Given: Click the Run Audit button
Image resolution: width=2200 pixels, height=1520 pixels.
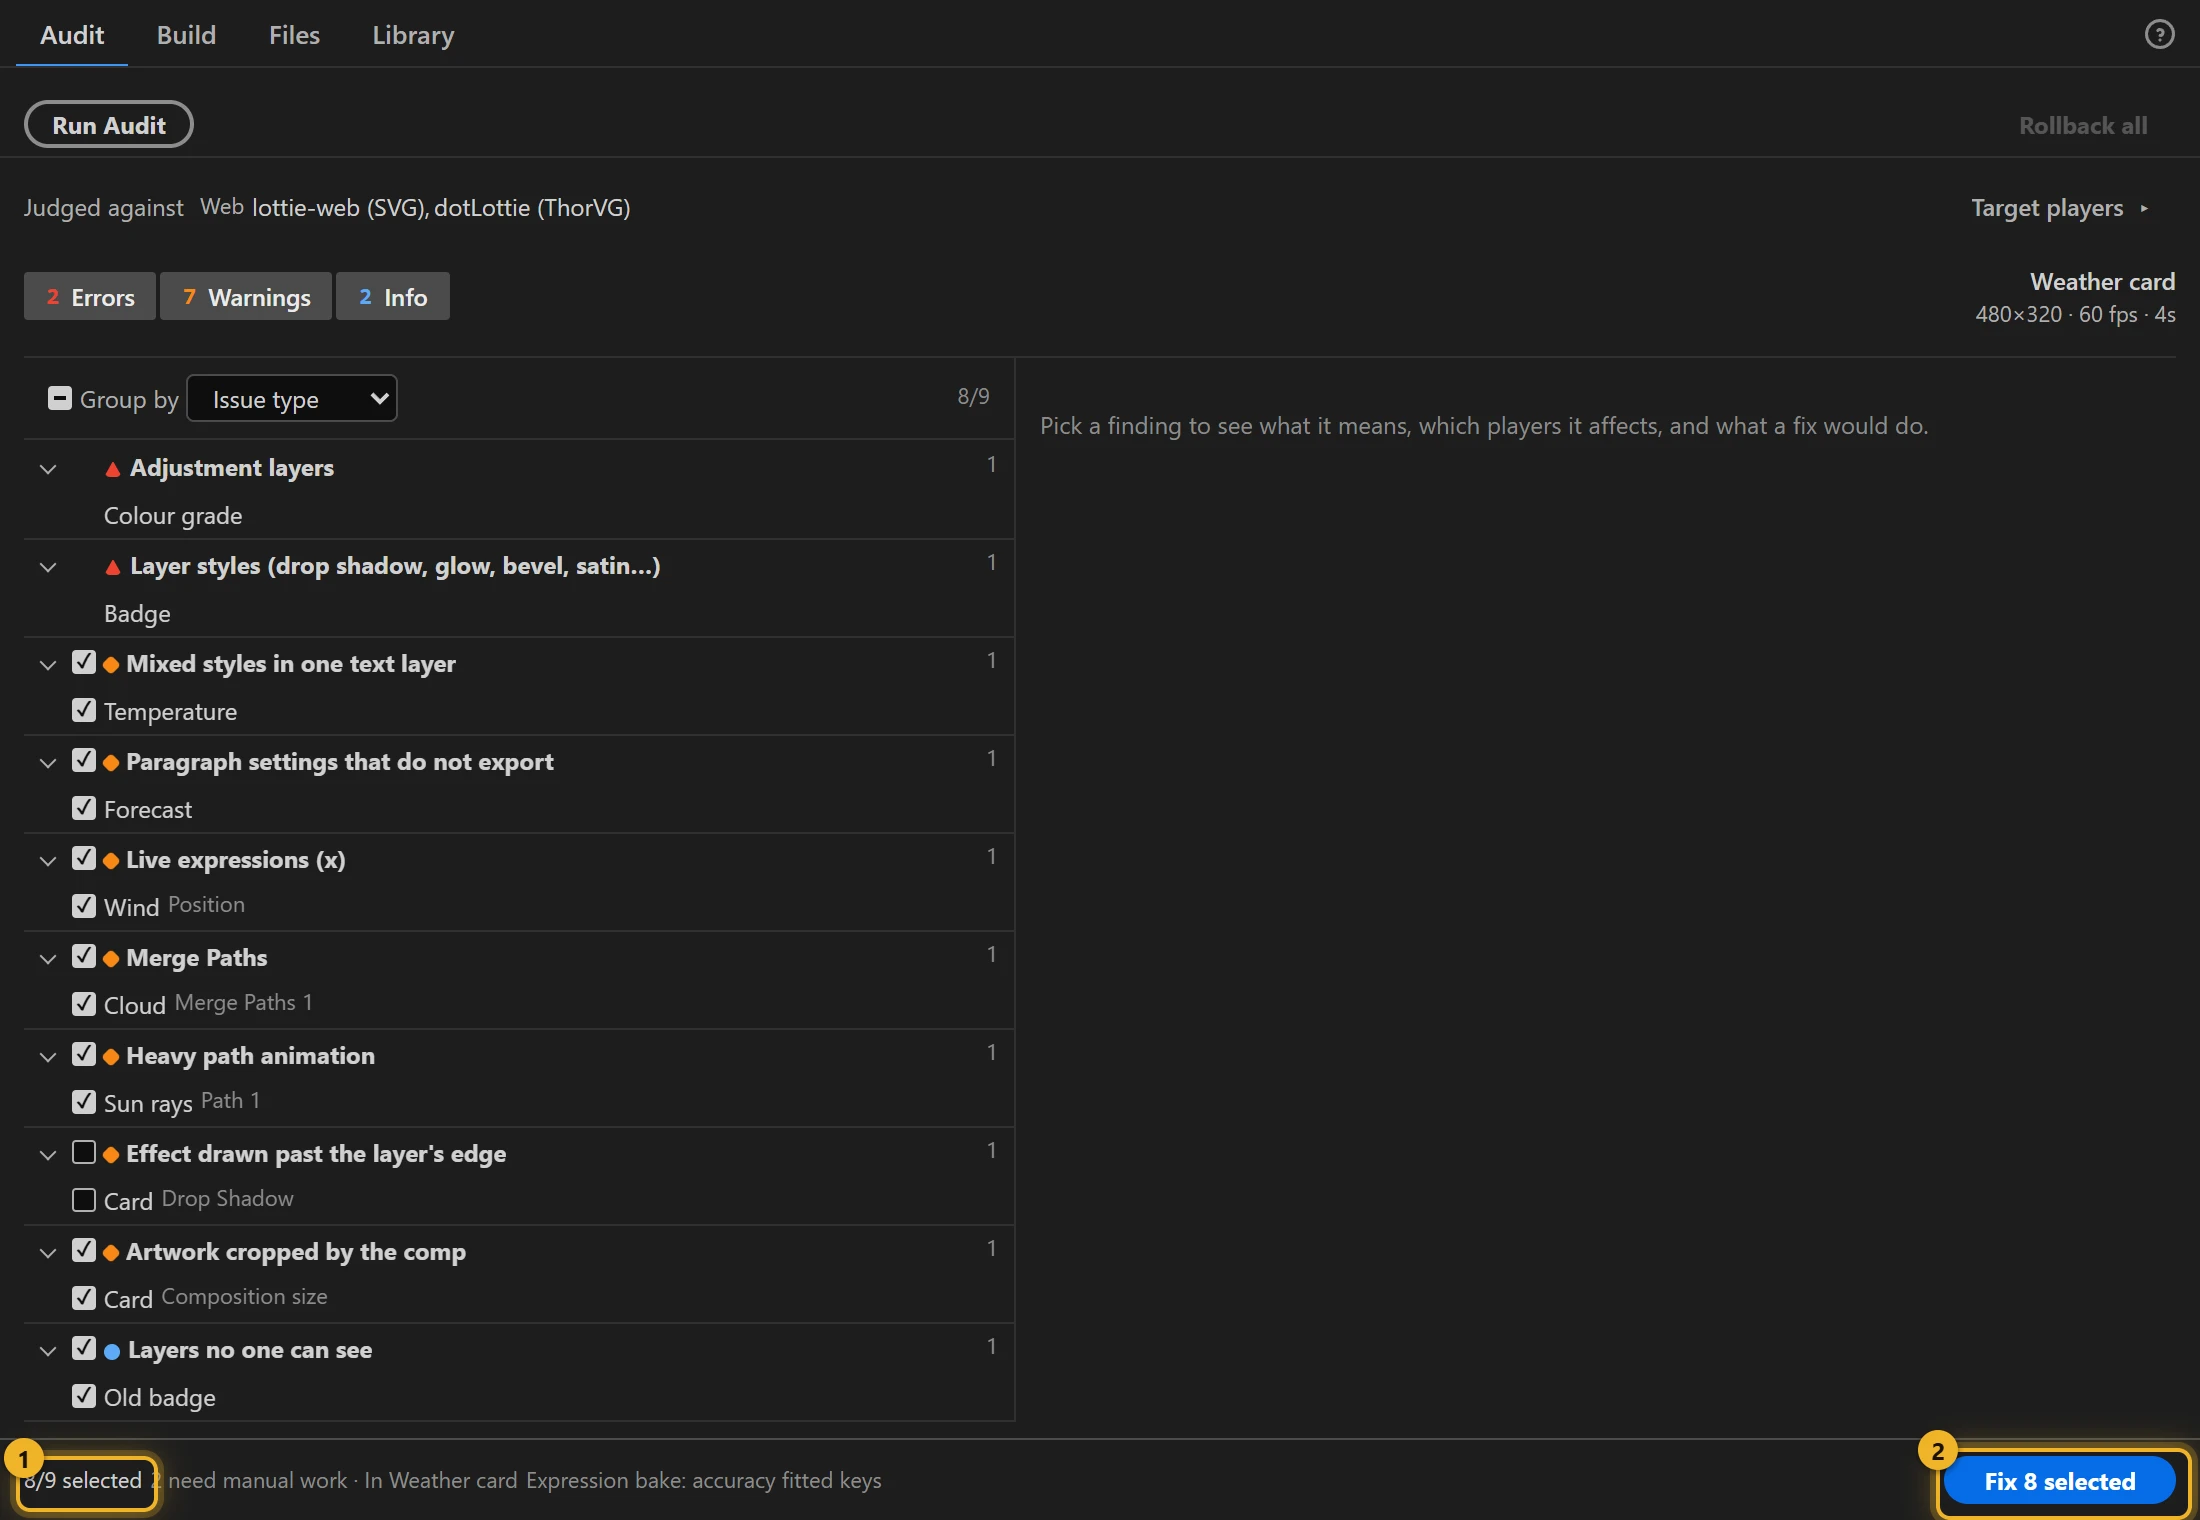Looking at the screenshot, I should coord(109,125).
